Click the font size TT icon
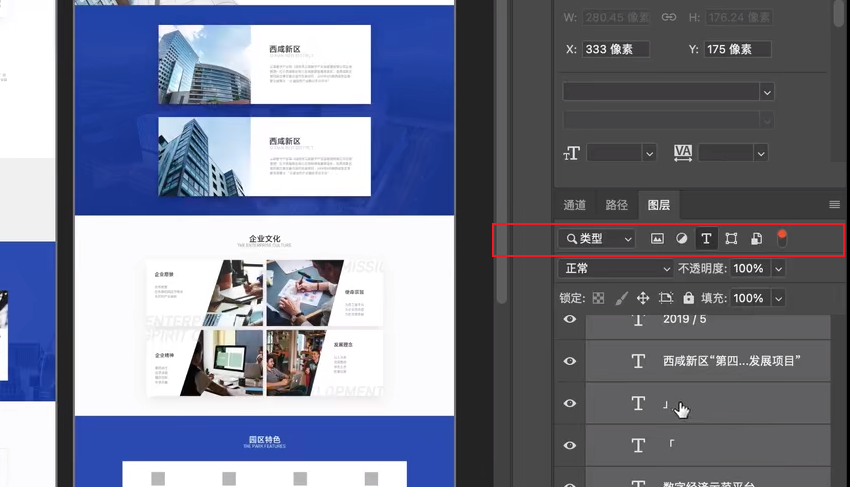Viewport: 850px width, 487px height. 571,153
